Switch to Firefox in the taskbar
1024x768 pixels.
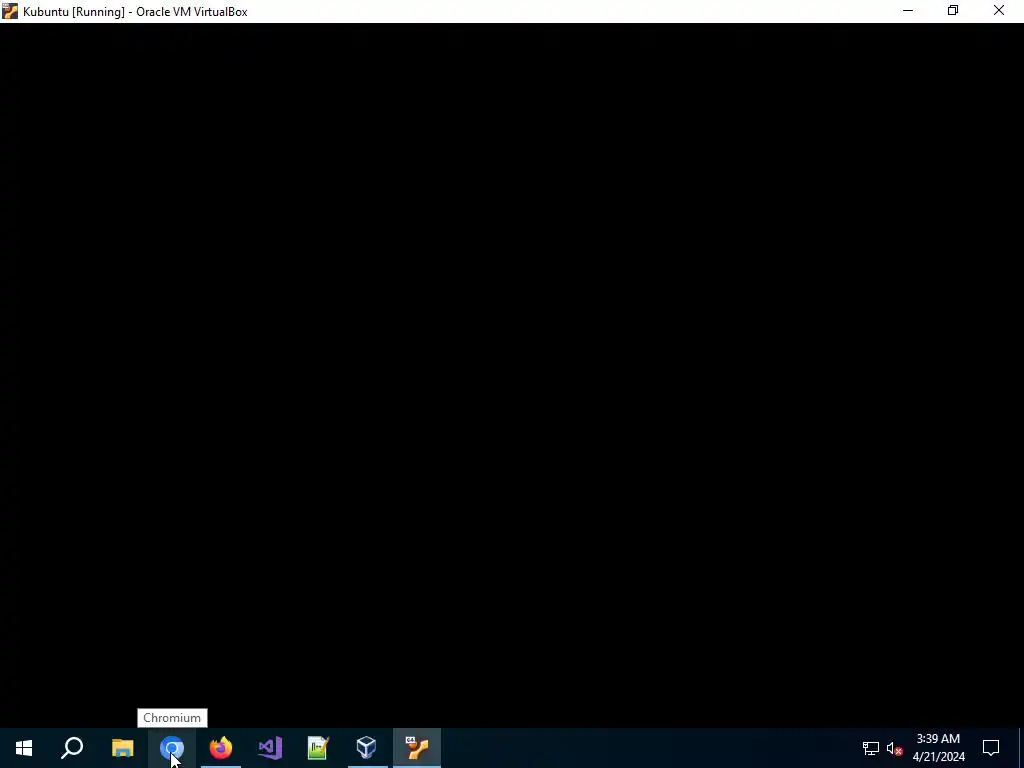click(x=221, y=748)
